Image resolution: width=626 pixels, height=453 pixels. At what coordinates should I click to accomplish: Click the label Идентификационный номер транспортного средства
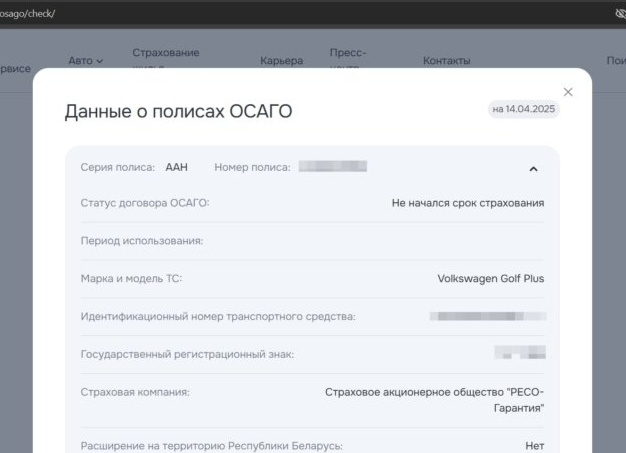point(218,317)
